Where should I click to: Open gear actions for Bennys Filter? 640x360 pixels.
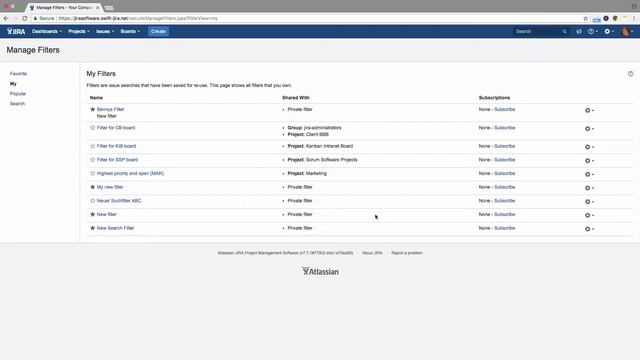point(589,111)
